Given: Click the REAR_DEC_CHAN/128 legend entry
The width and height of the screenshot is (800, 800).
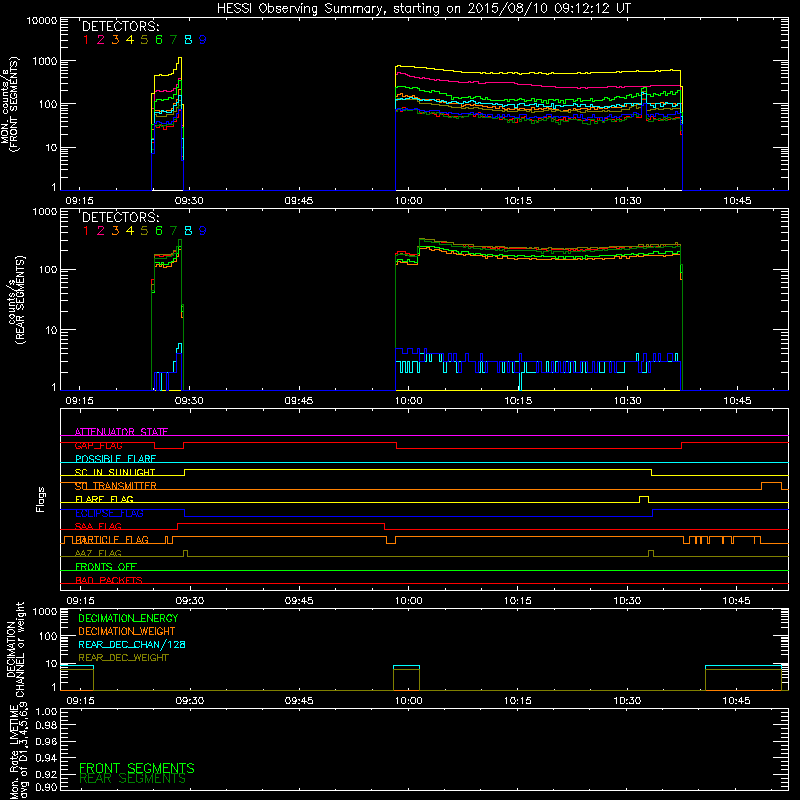Looking at the screenshot, I should [x=132, y=644].
